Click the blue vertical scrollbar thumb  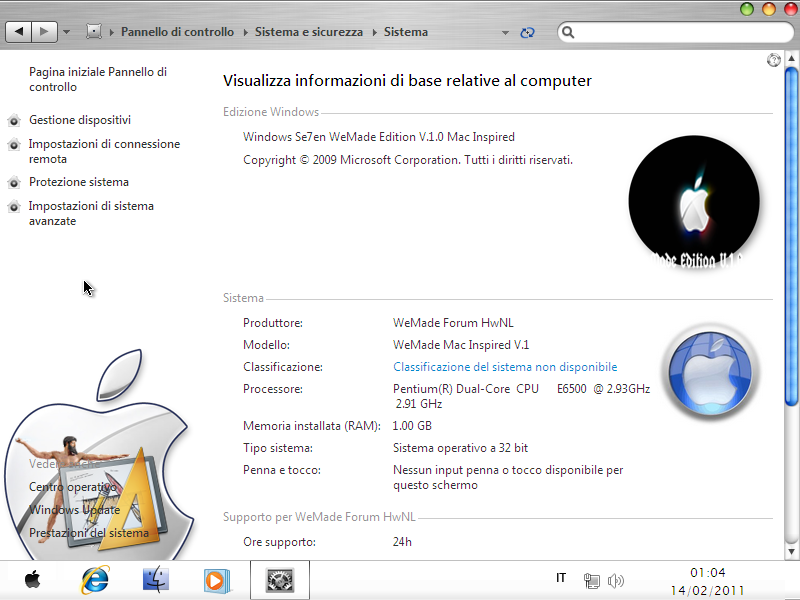pos(791,235)
